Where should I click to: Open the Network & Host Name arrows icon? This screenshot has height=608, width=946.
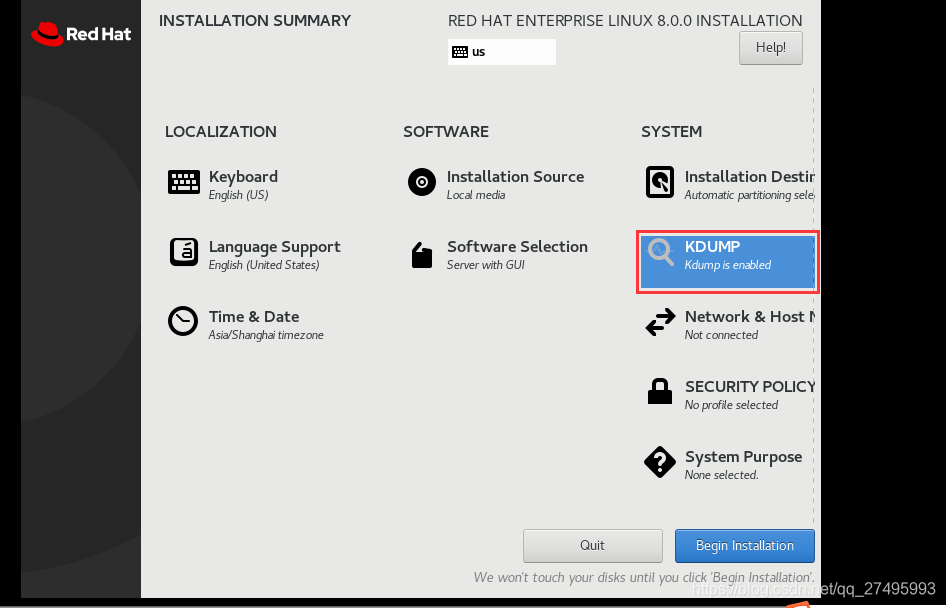pos(660,322)
